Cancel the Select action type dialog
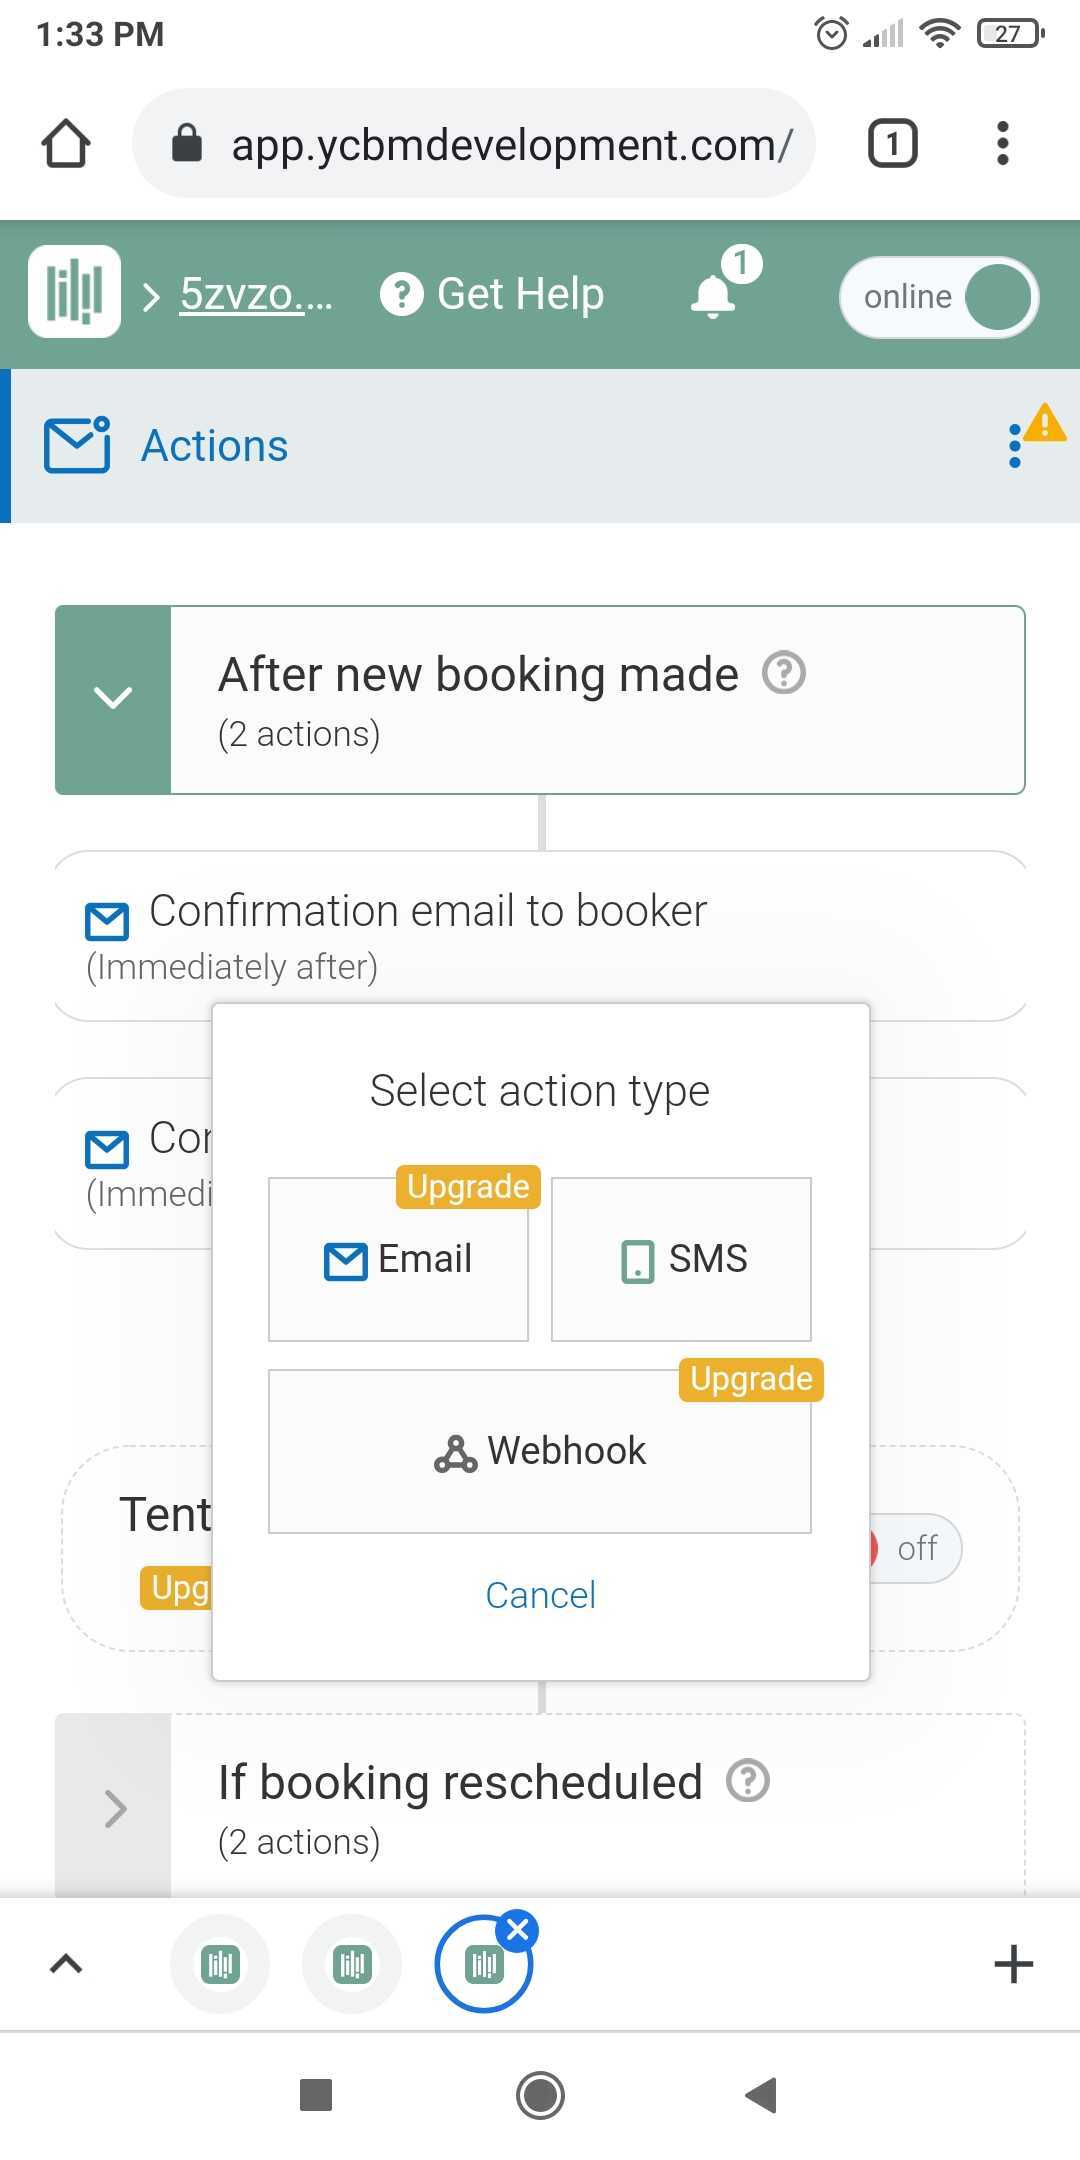The image size is (1080, 2160). pyautogui.click(x=540, y=1595)
